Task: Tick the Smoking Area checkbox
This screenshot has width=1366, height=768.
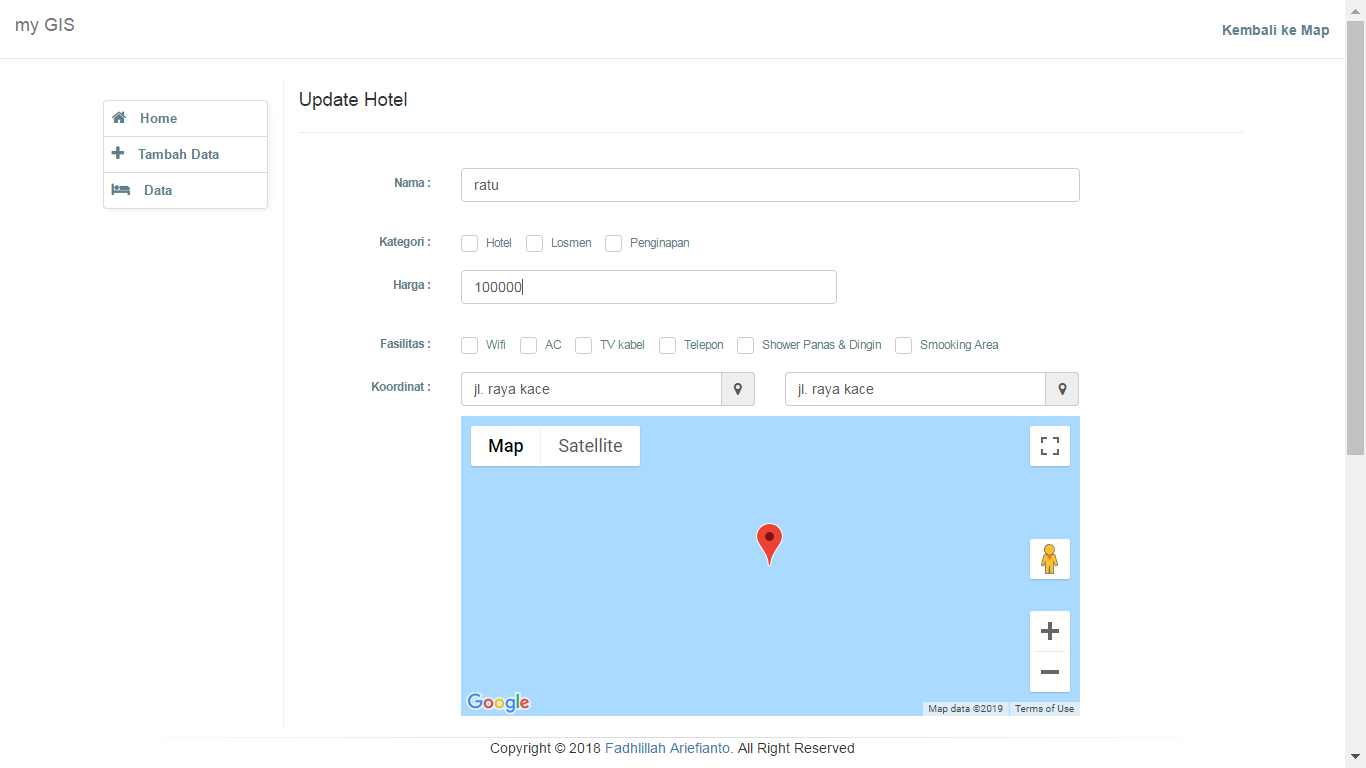Action: tap(903, 345)
